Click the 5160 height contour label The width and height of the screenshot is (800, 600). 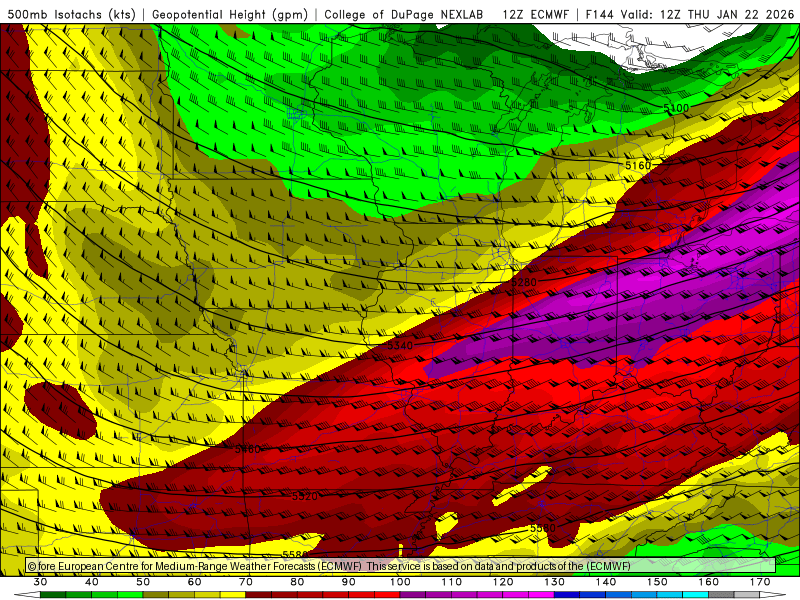coord(638,165)
